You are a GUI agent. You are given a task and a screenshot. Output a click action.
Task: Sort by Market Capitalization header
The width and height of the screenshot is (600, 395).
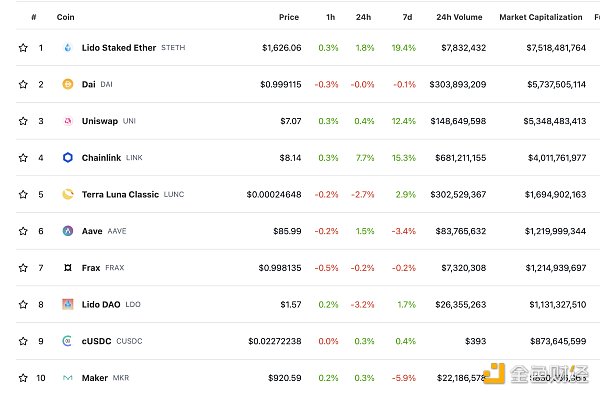541,17
